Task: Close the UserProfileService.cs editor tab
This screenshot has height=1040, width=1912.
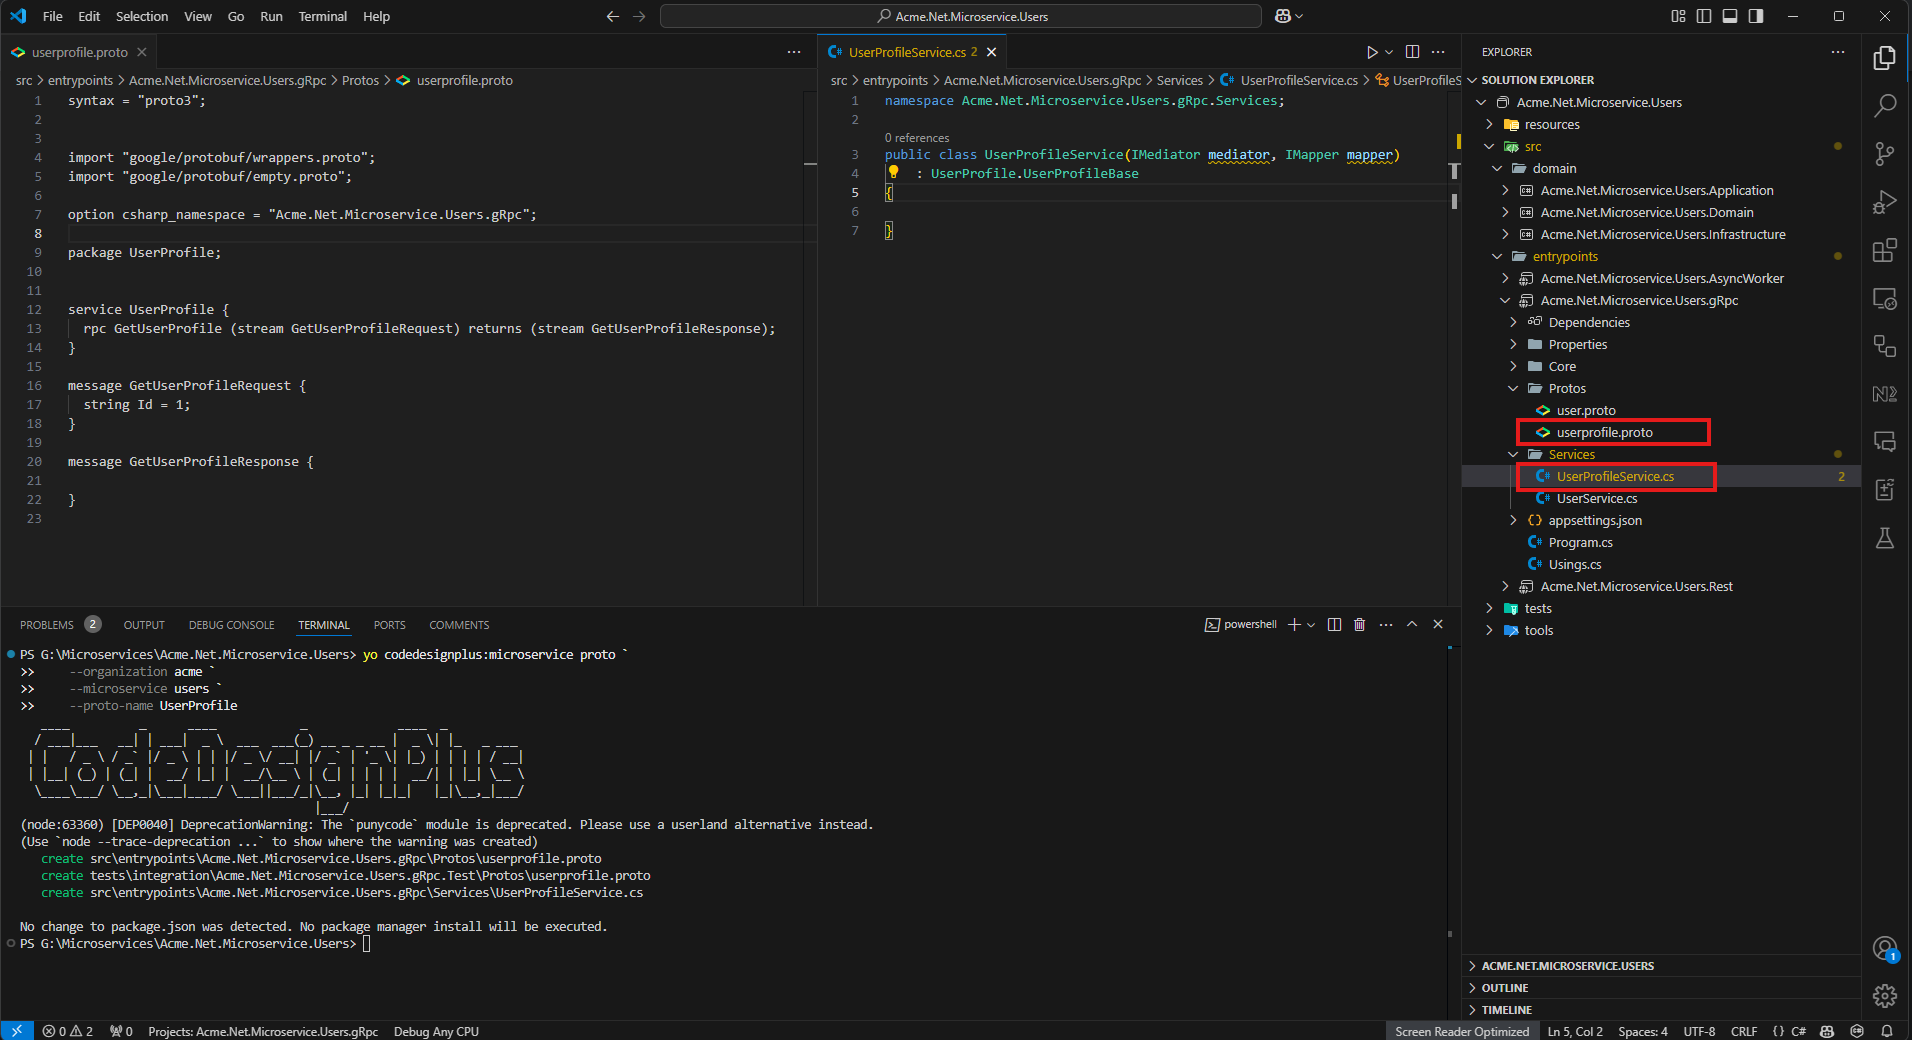Action: 991,52
